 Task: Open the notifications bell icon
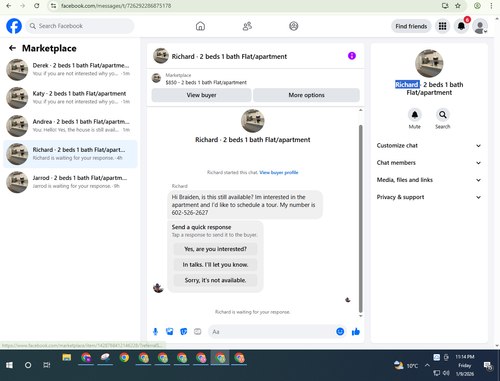461,26
